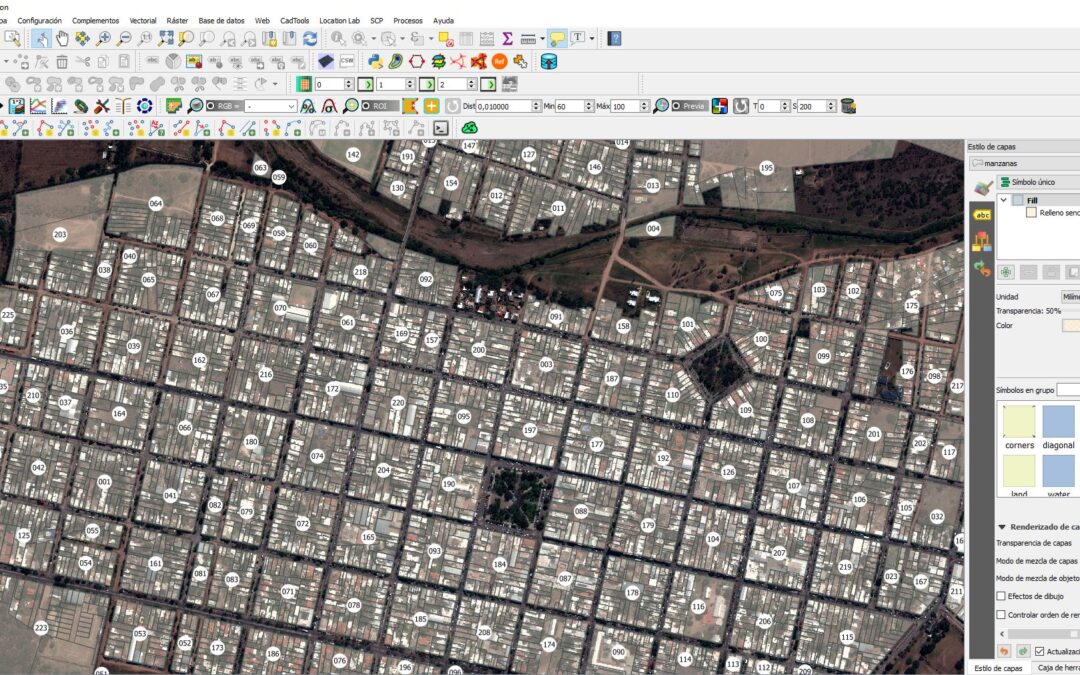Open the DB Manager database icon

click(x=548, y=61)
